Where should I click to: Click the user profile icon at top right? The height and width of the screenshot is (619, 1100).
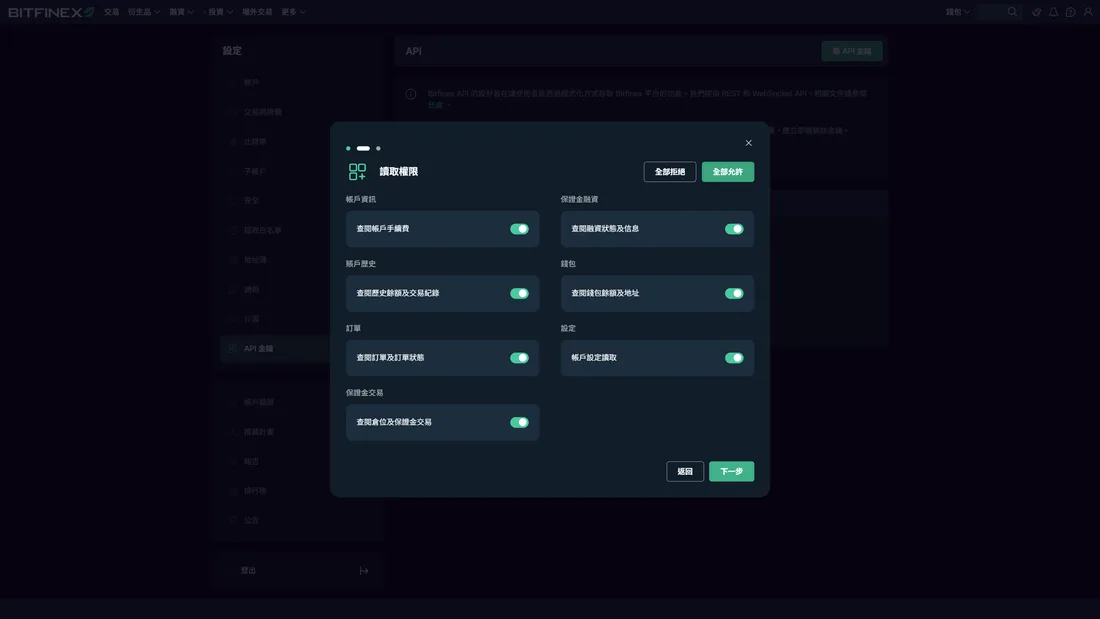click(x=1088, y=12)
